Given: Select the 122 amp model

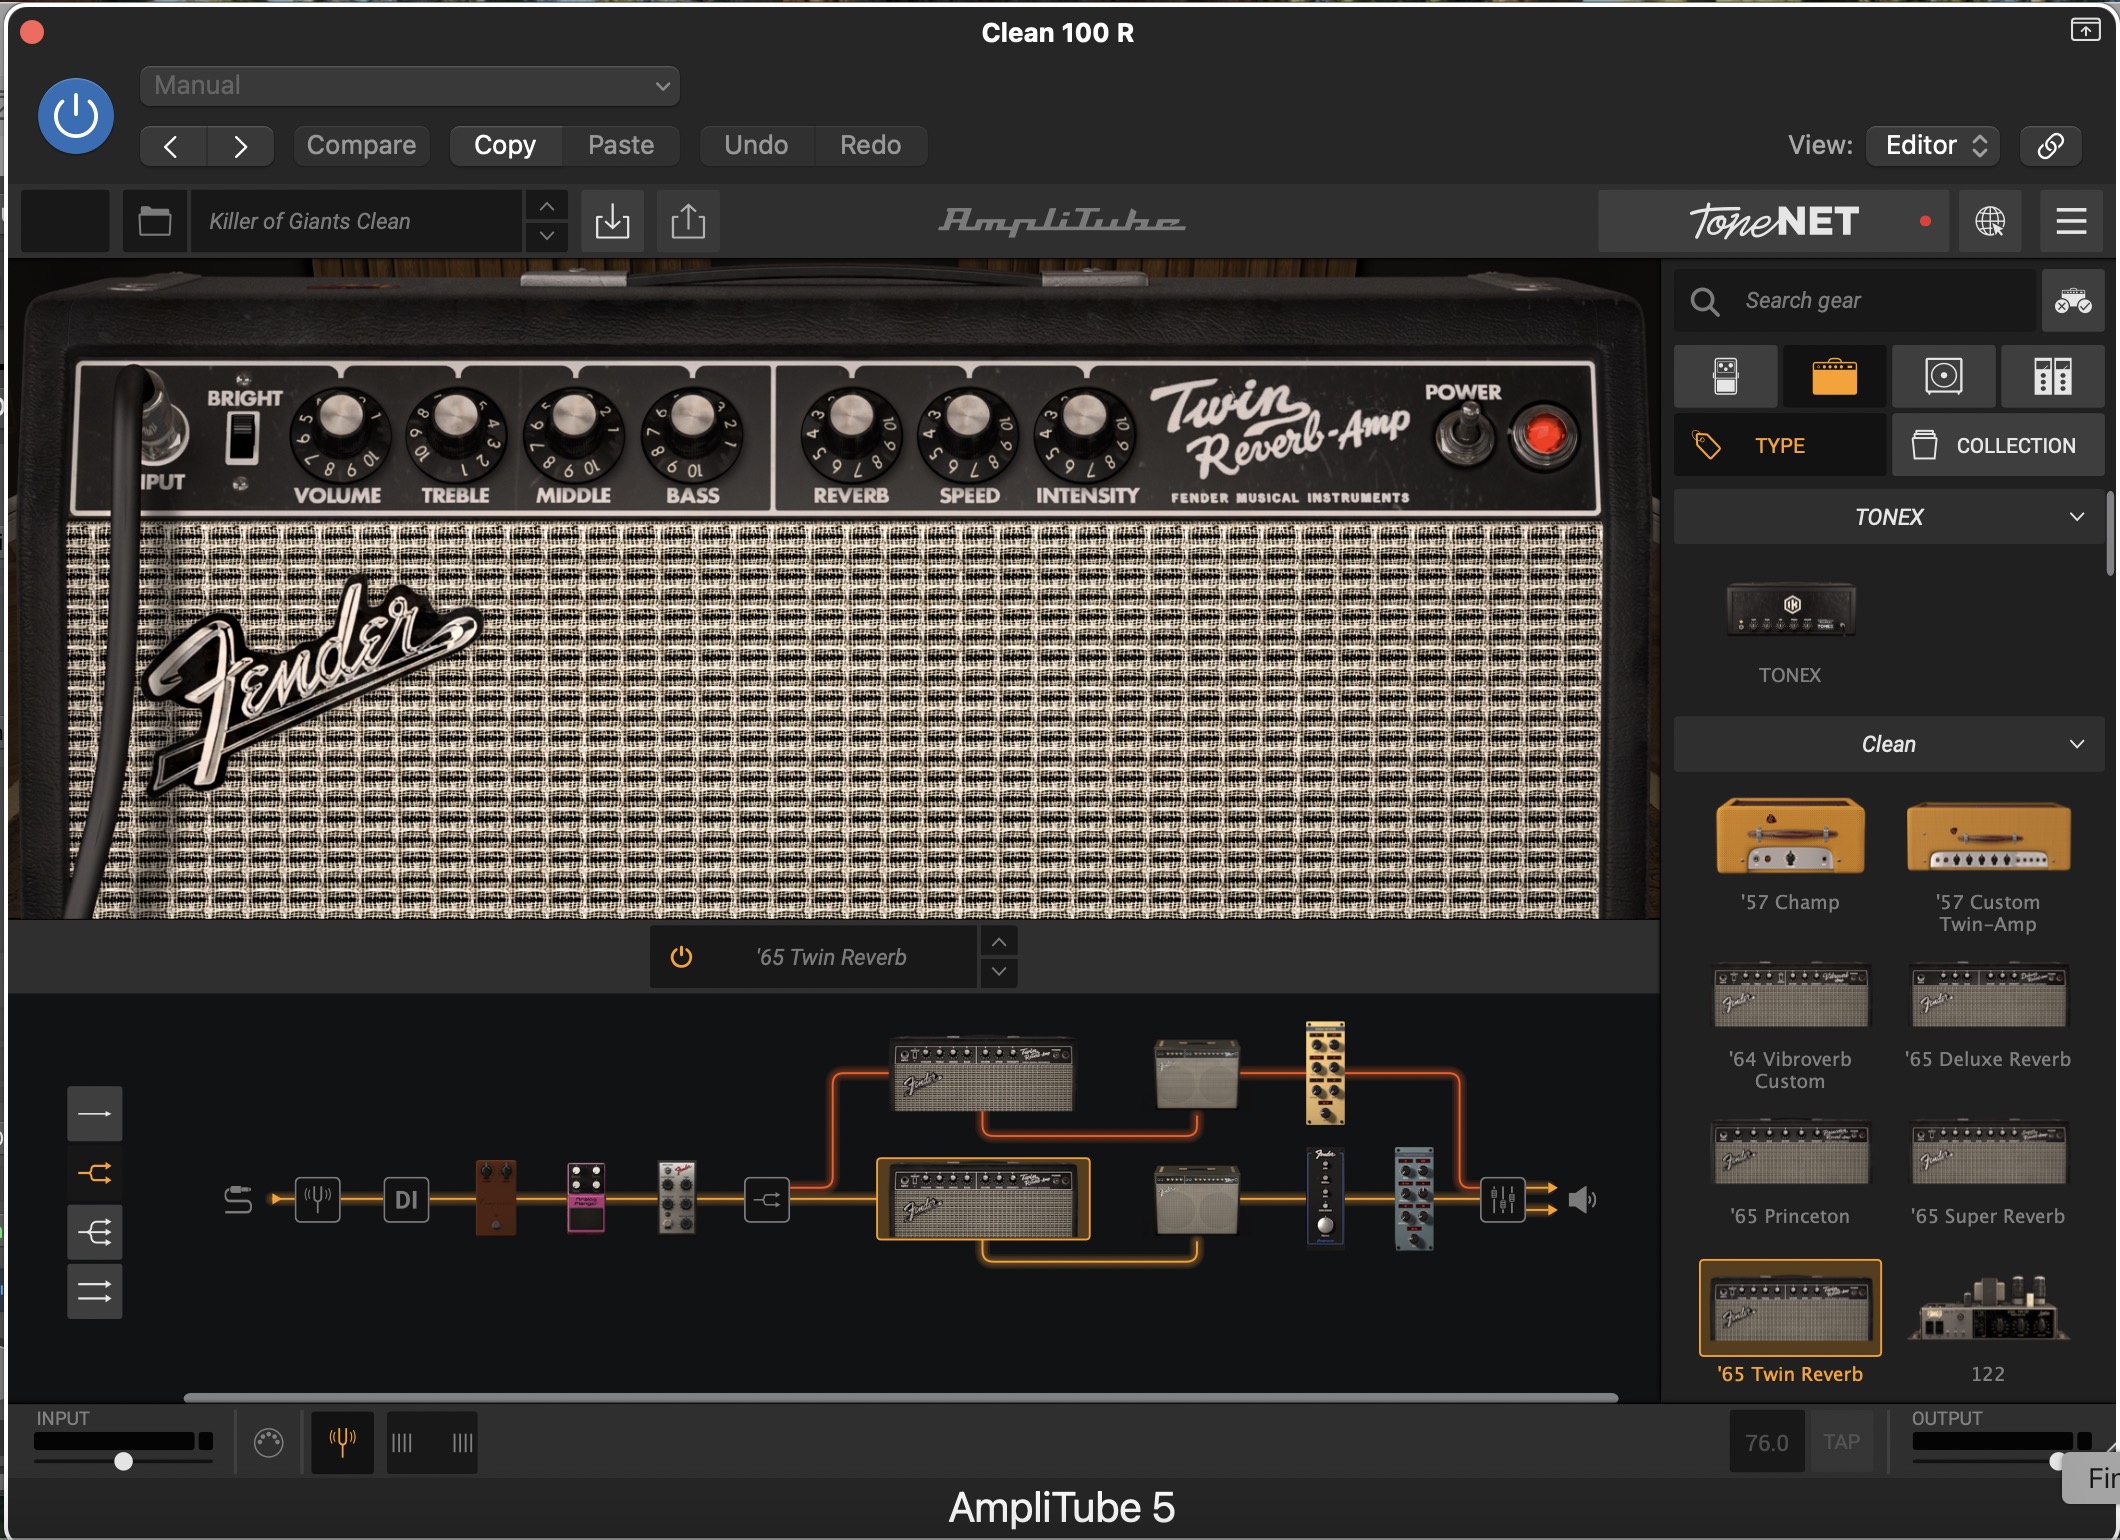Looking at the screenshot, I should pos(1988,1308).
